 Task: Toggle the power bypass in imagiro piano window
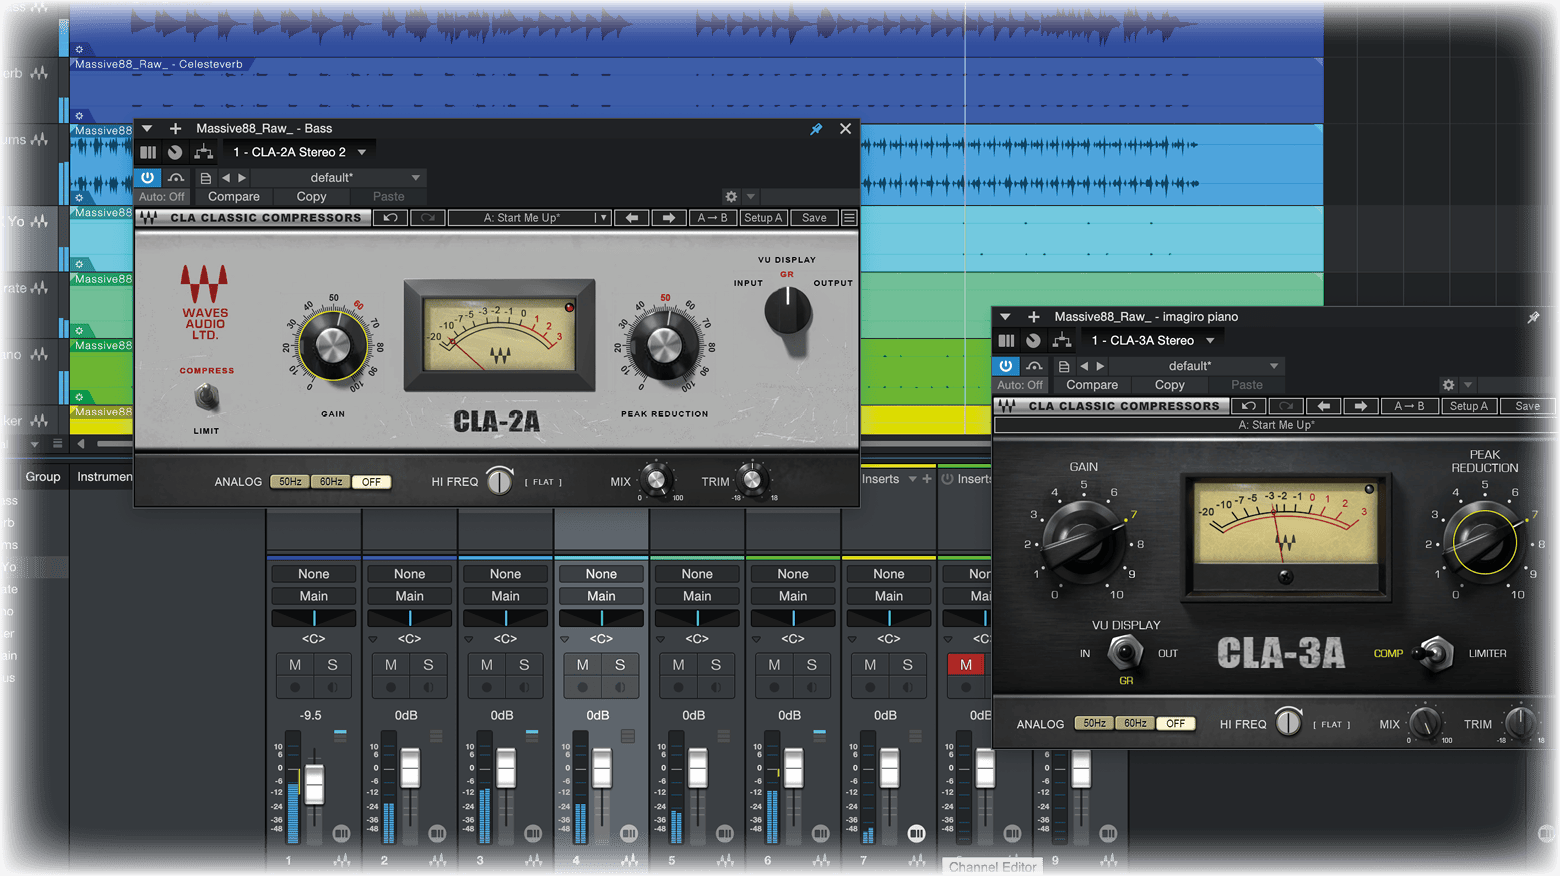pyautogui.click(x=1006, y=366)
